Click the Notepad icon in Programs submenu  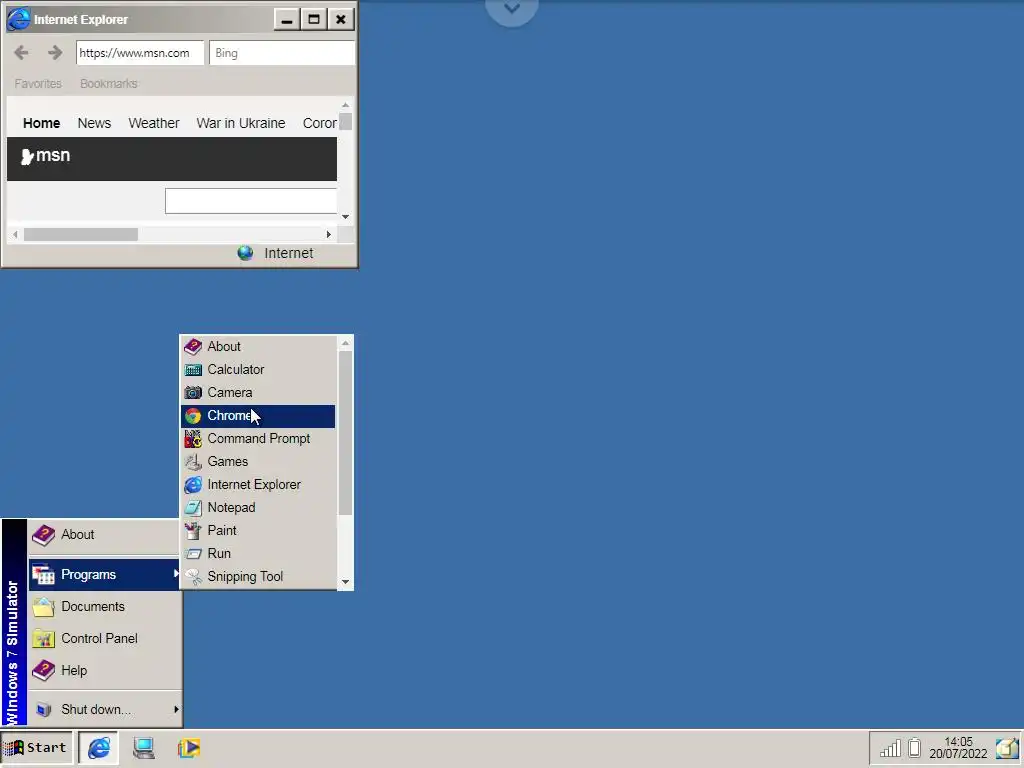tap(193, 507)
